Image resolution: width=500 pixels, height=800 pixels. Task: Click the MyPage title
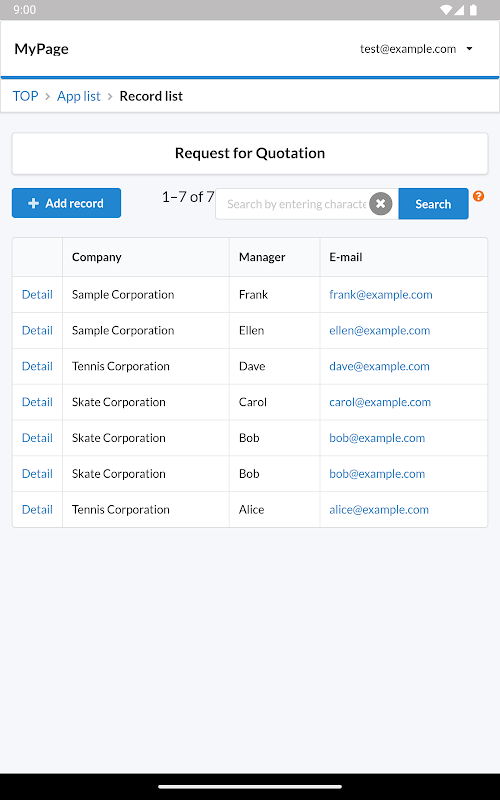41,49
